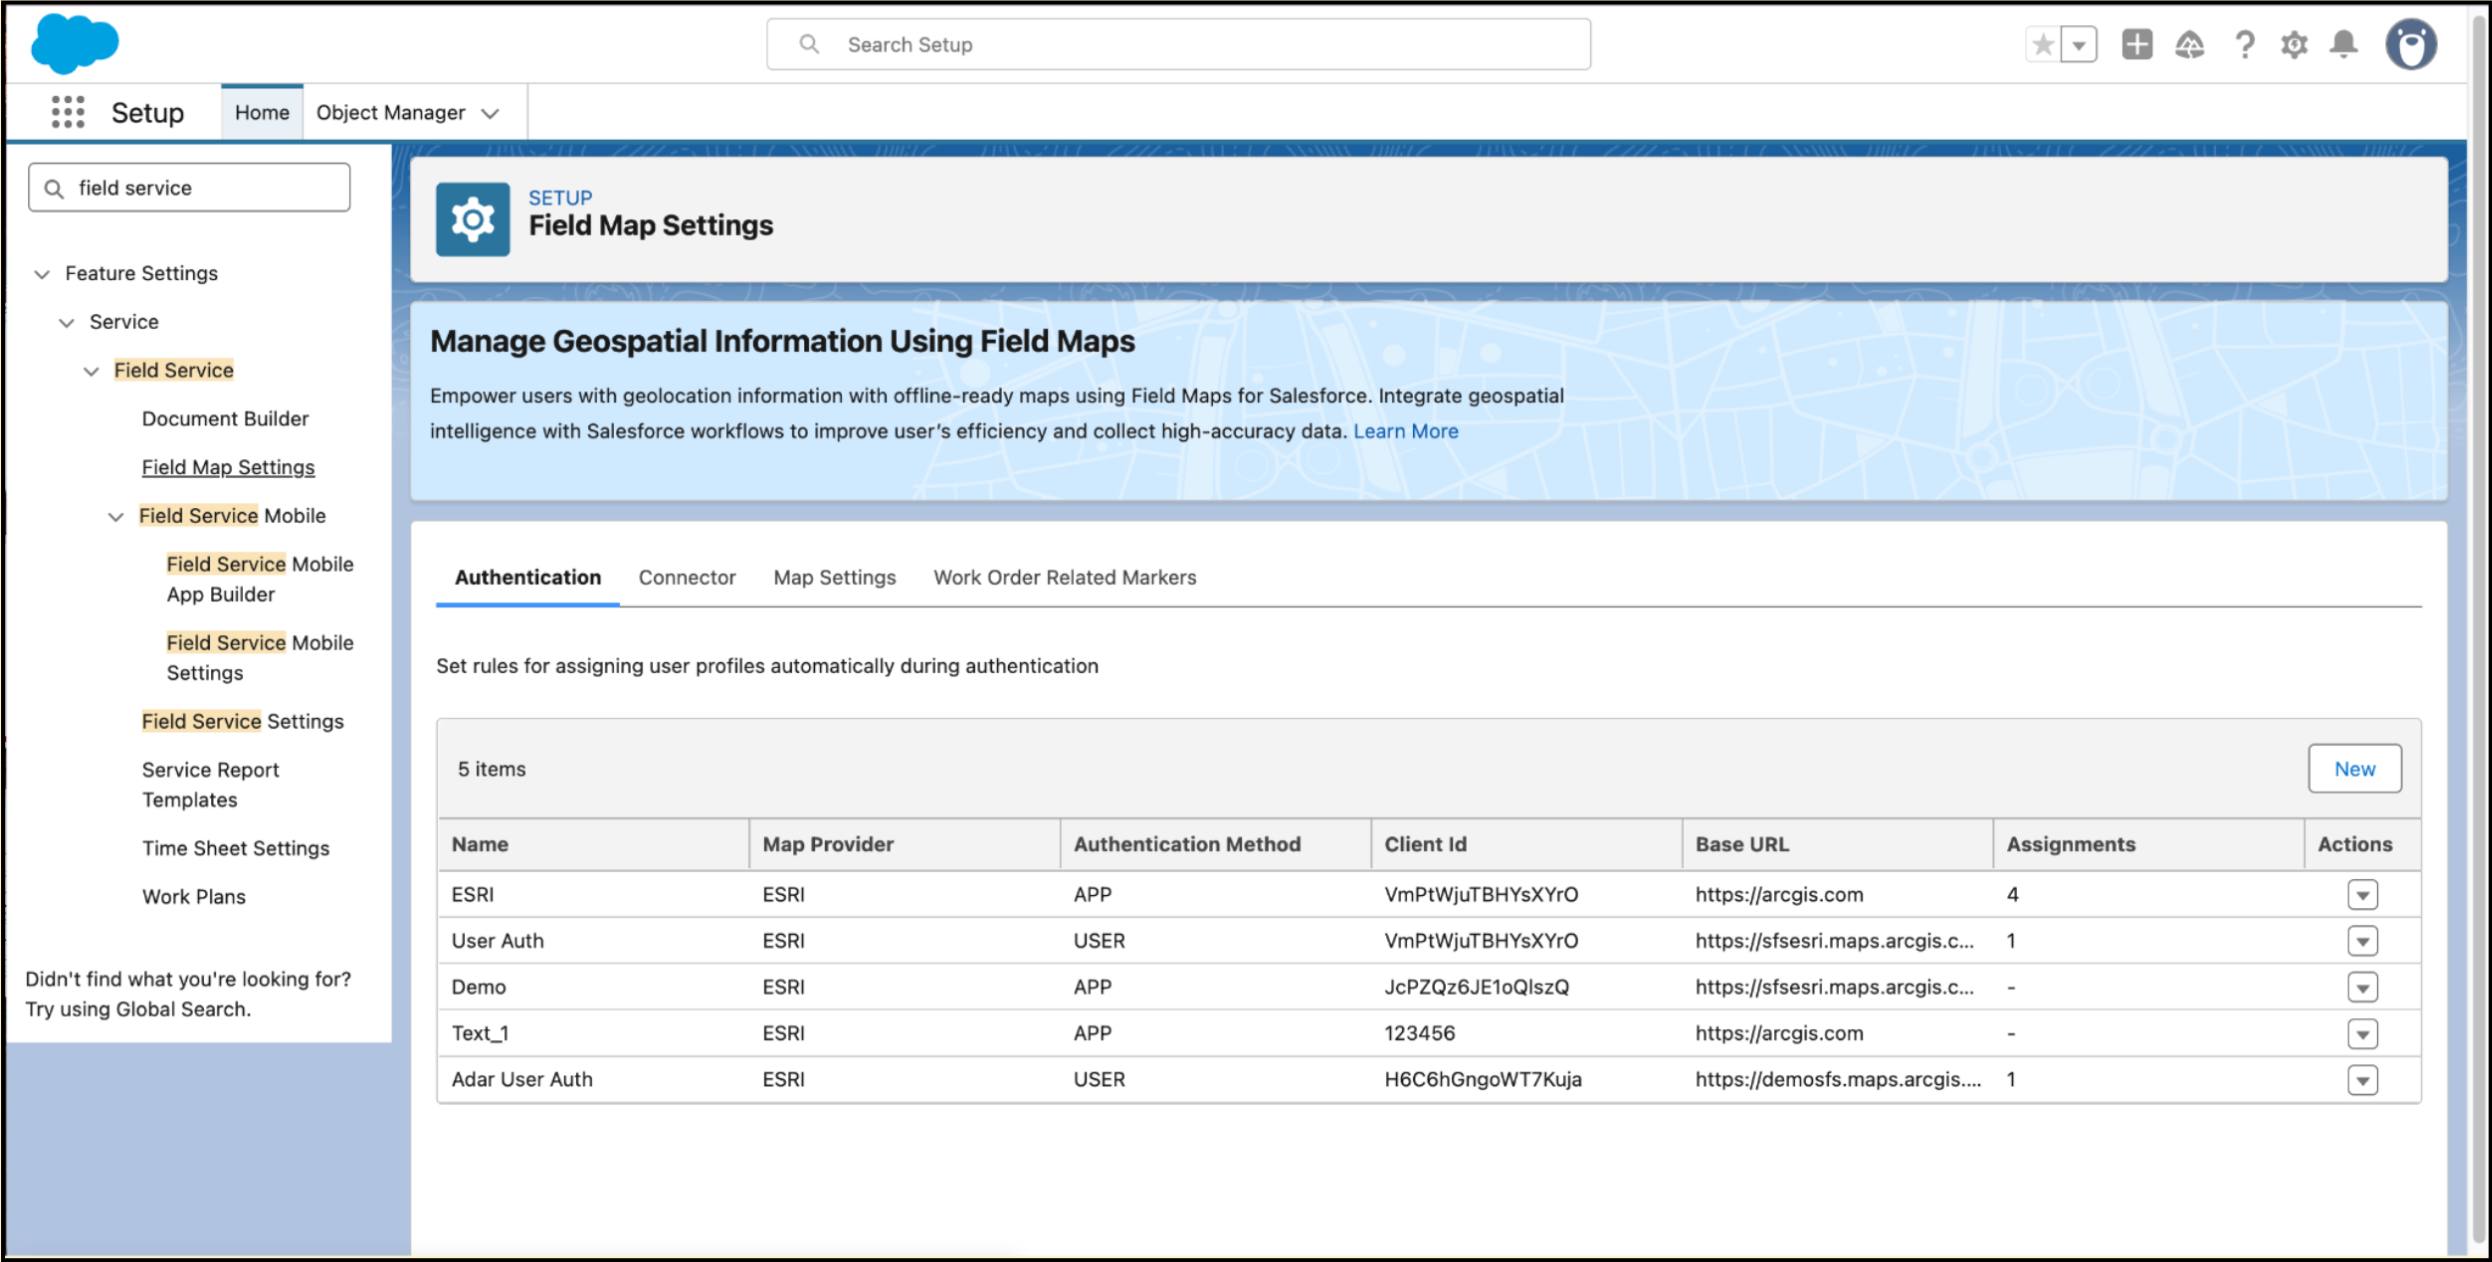Collapse the Feature Settings tree node
This screenshot has width=2492, height=1262.
pyautogui.click(x=42, y=274)
